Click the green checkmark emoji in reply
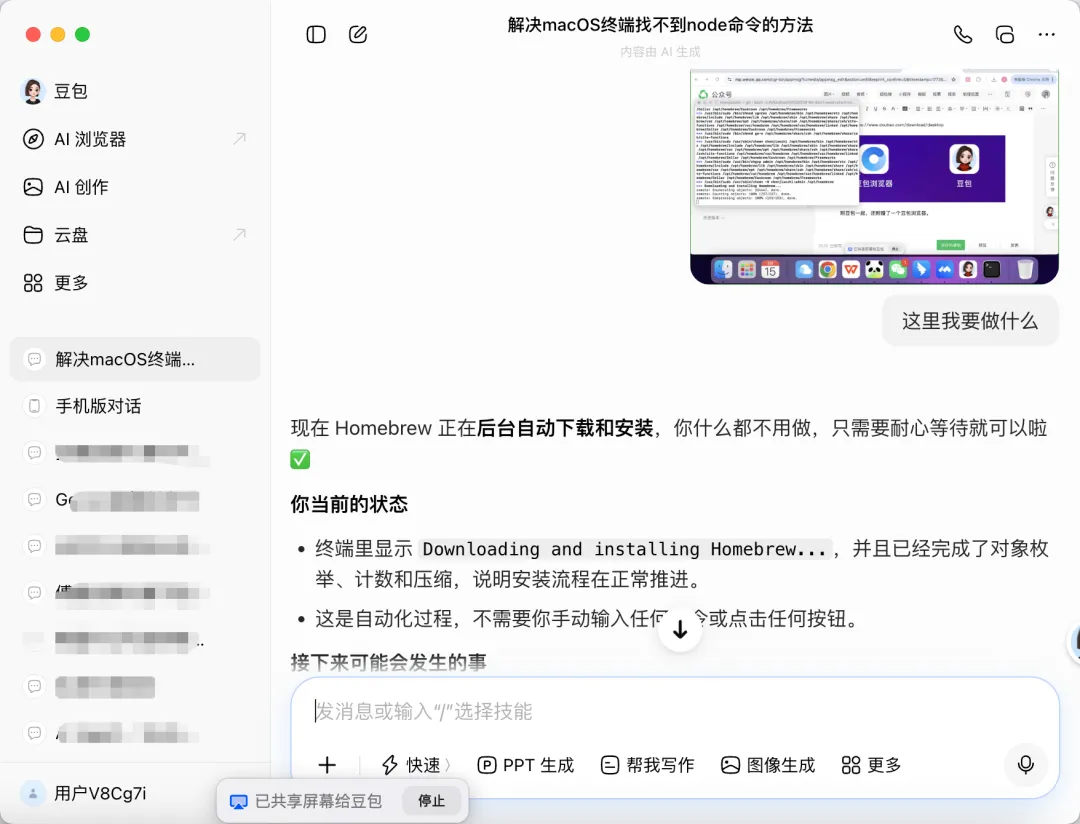1080x824 pixels. tap(300, 459)
